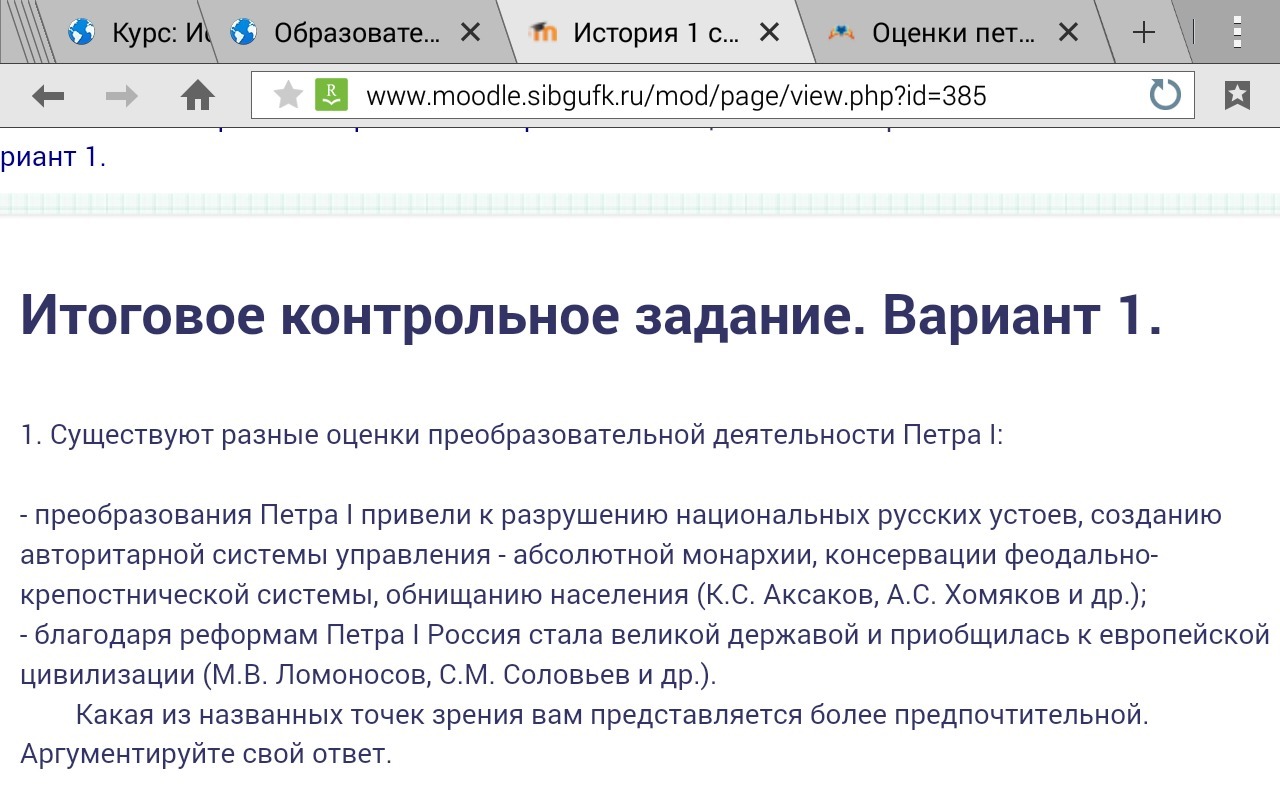Reload the page with refresh icon
The width and height of the screenshot is (1280, 800).
click(1165, 96)
